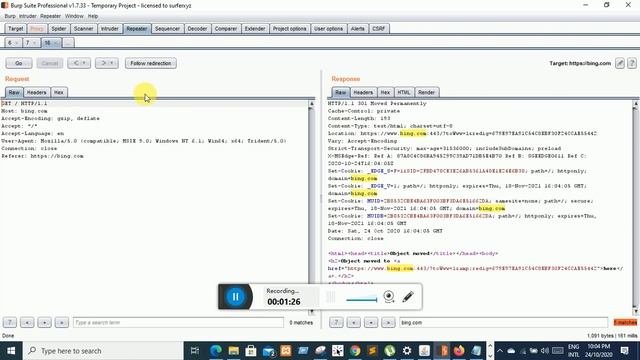Click the webcam icon in recorder overlay

click(x=389, y=296)
